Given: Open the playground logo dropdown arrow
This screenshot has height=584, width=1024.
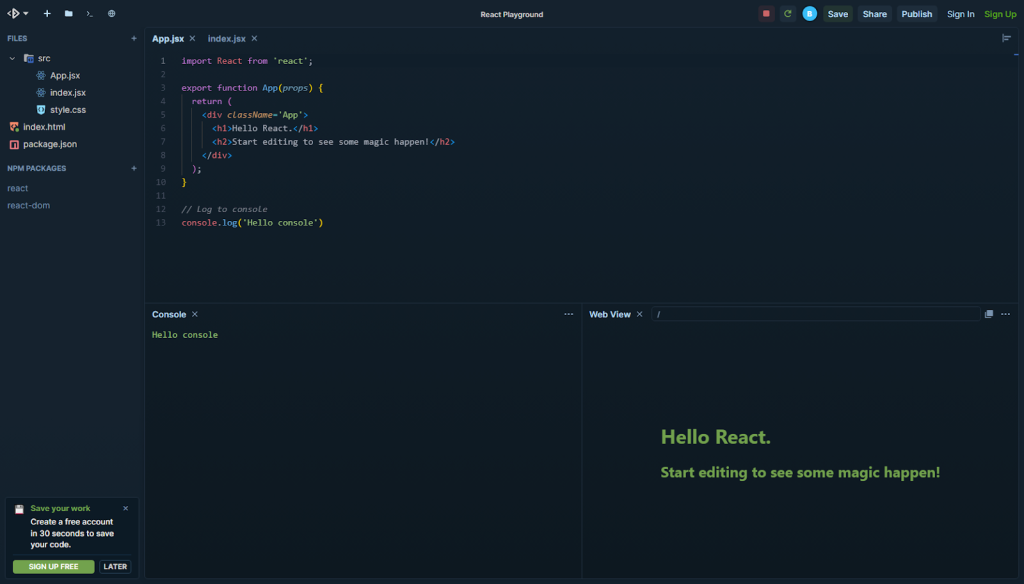Looking at the screenshot, I should pos(26,13).
